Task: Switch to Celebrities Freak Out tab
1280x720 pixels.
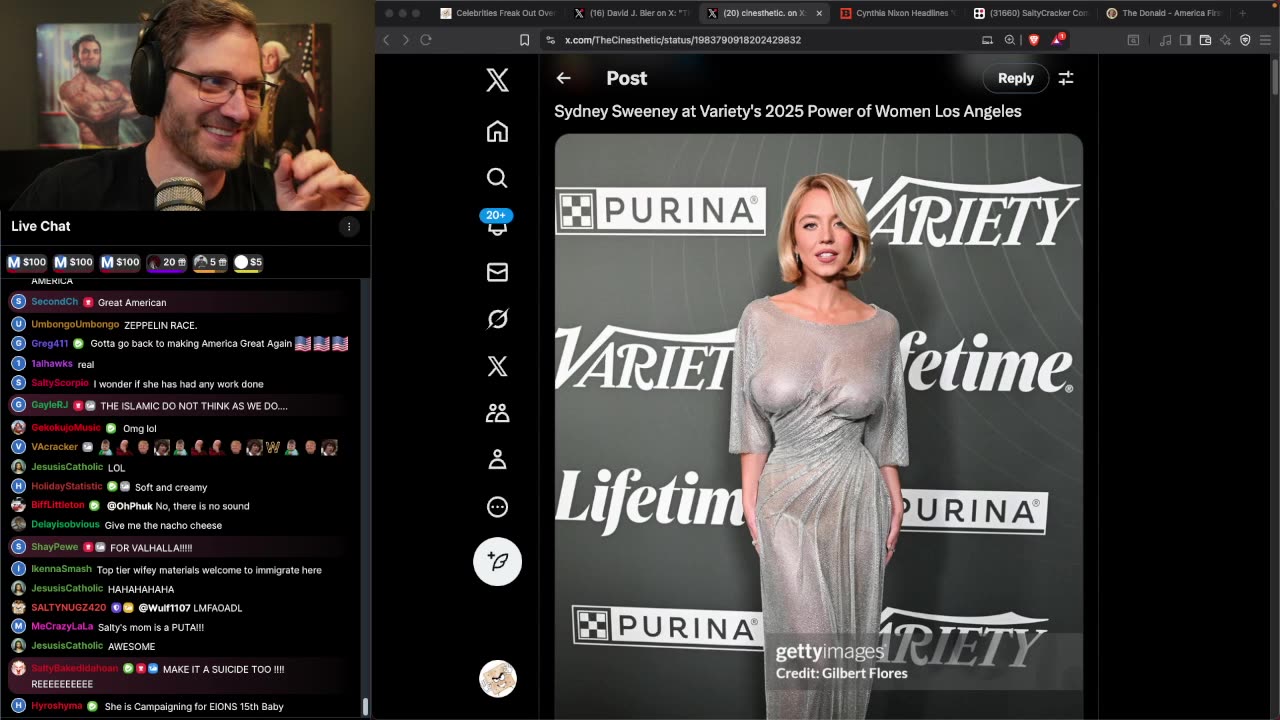Action: pyautogui.click(x=497, y=13)
